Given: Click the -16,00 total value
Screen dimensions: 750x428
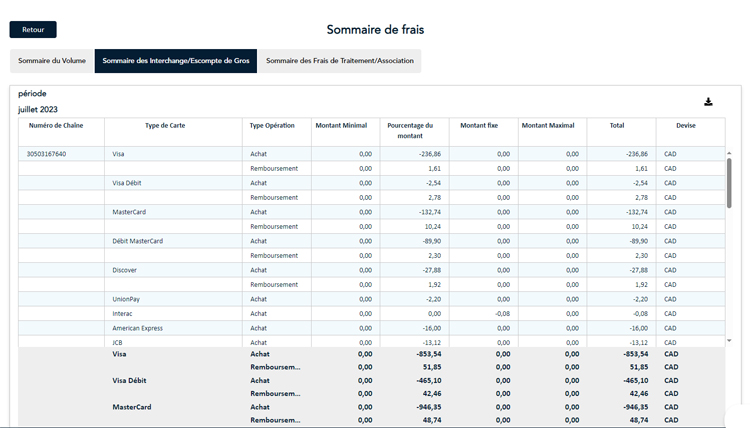Looking at the screenshot, I should [639, 328].
